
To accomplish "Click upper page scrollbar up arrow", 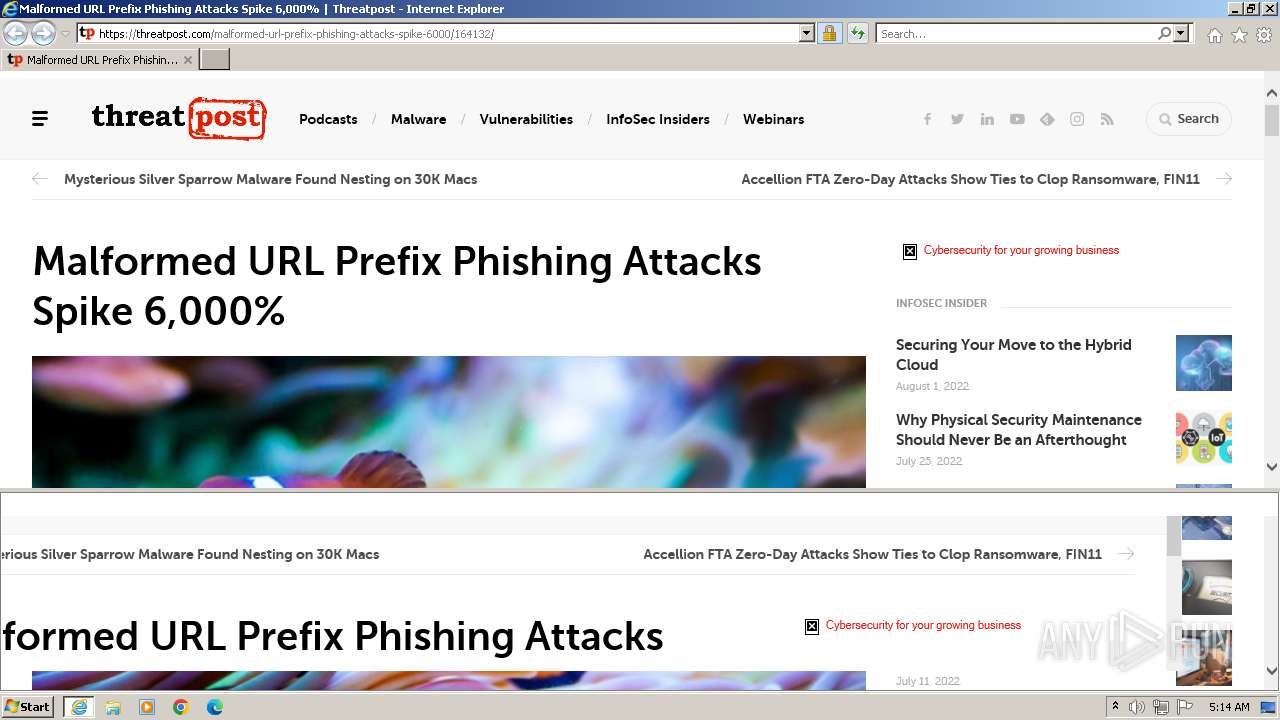I will (x=1272, y=93).
